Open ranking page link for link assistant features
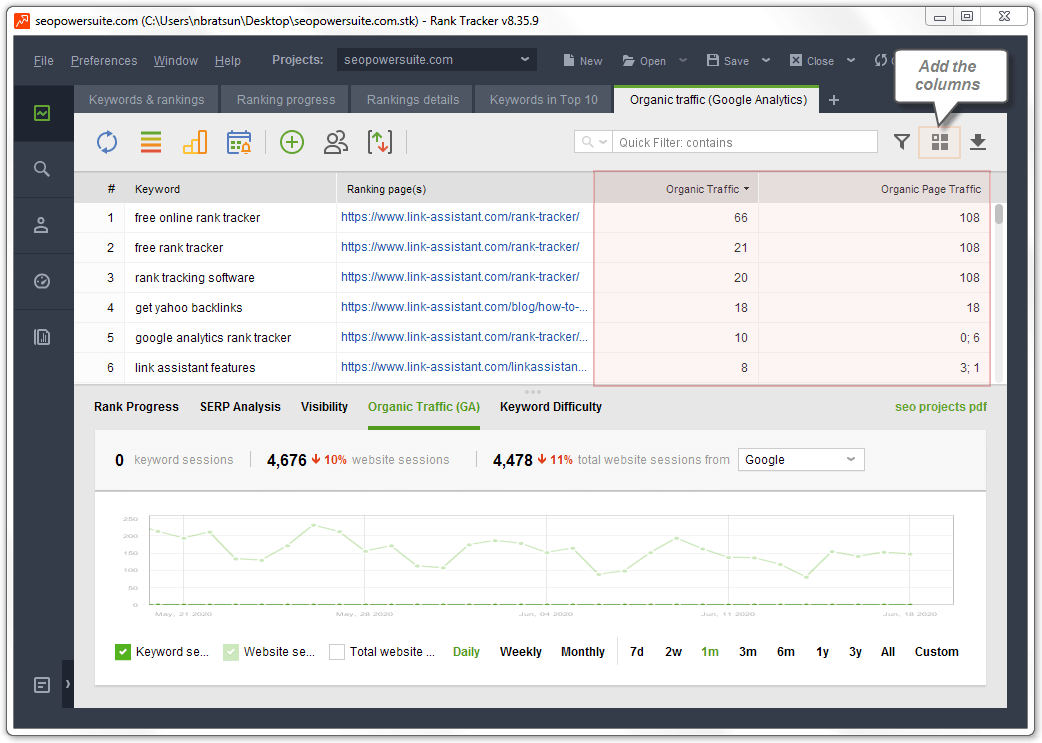Screen dimensions: 1042x743 [x=464, y=366]
